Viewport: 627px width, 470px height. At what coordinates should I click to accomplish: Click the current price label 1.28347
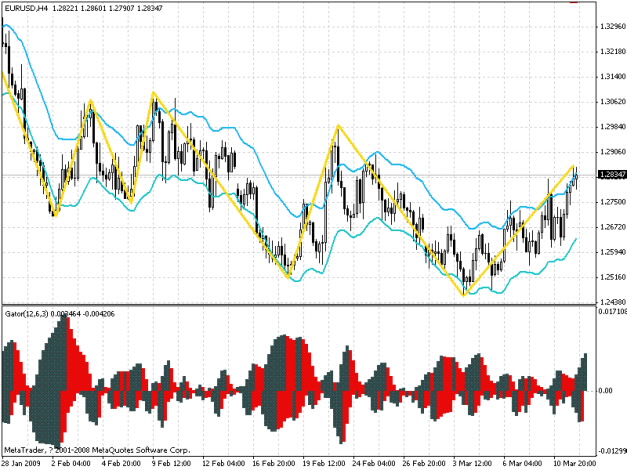tap(612, 174)
